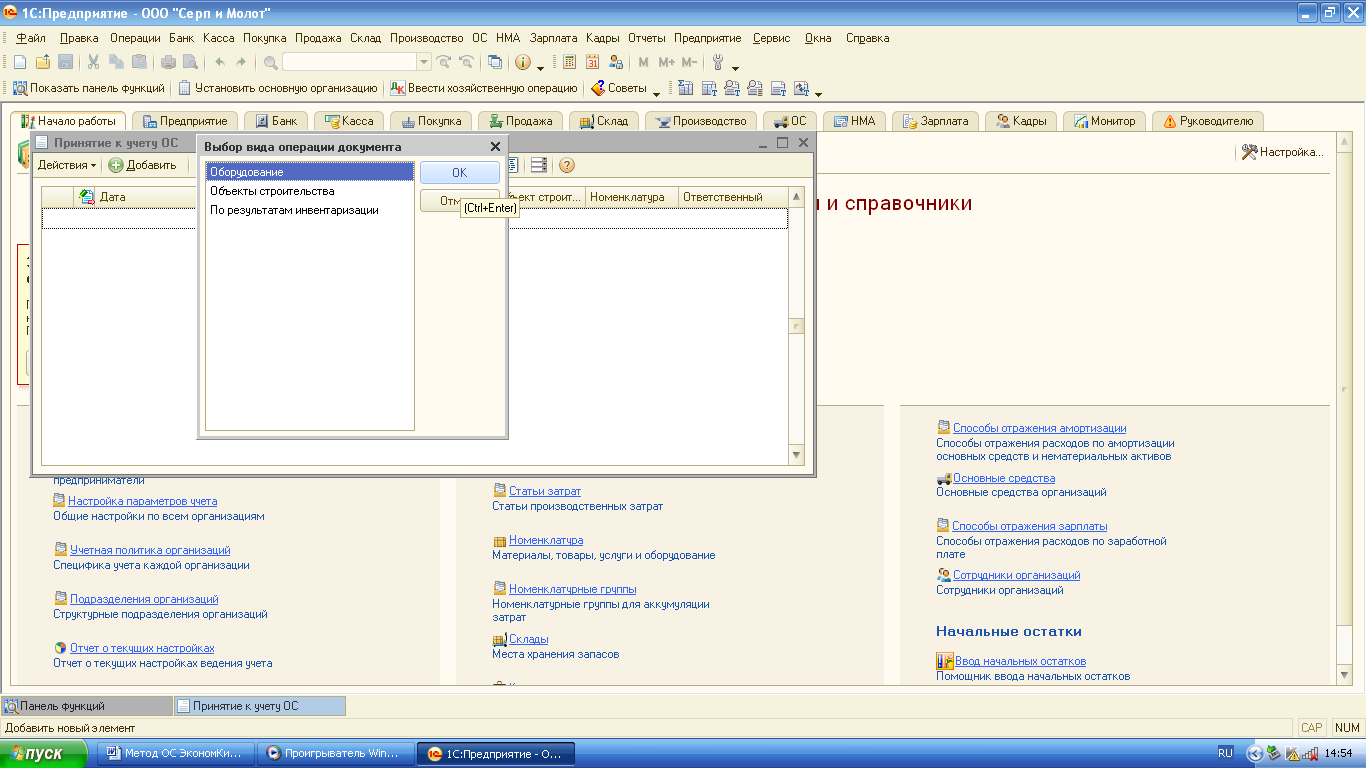Switch to the Производство tab
Viewport: 1366px width, 768px height.
(701, 121)
